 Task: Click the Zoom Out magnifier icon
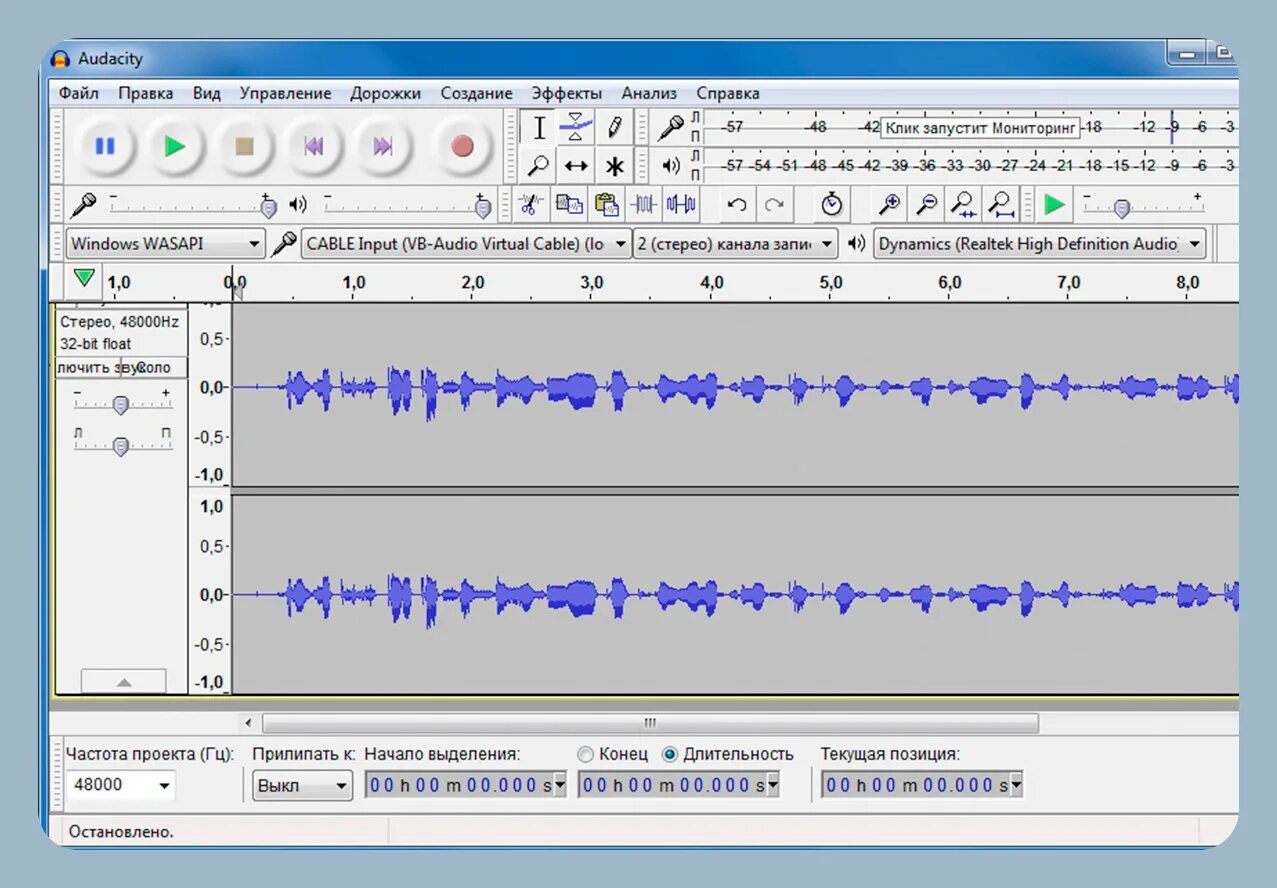coord(927,205)
